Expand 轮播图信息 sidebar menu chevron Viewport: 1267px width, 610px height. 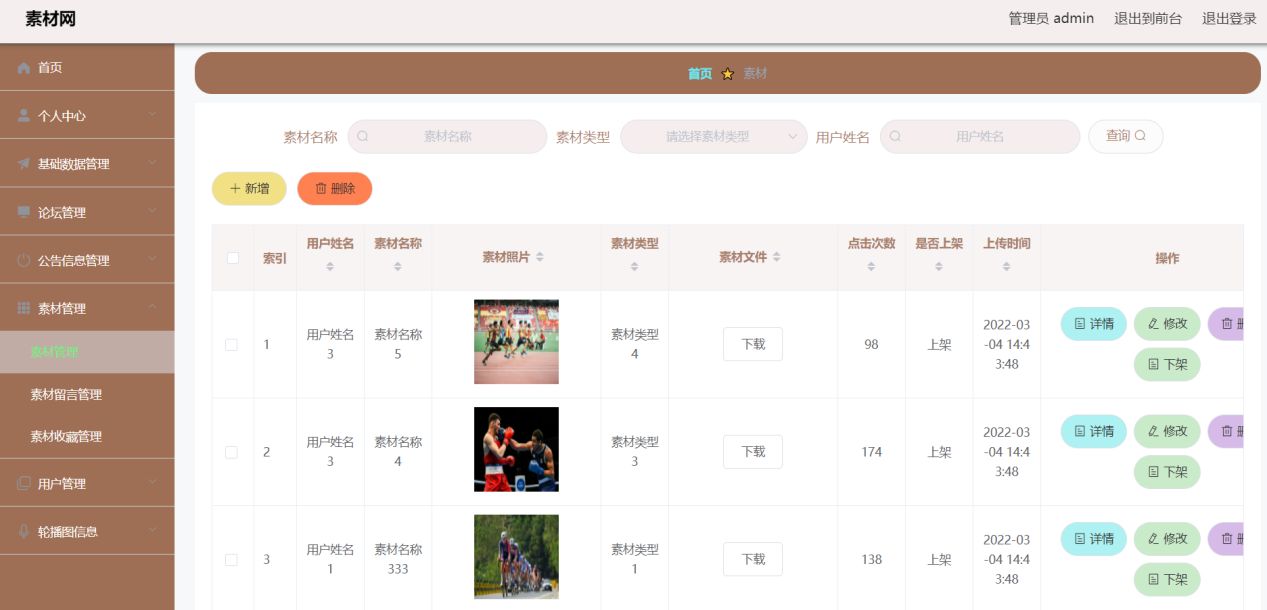[153, 530]
